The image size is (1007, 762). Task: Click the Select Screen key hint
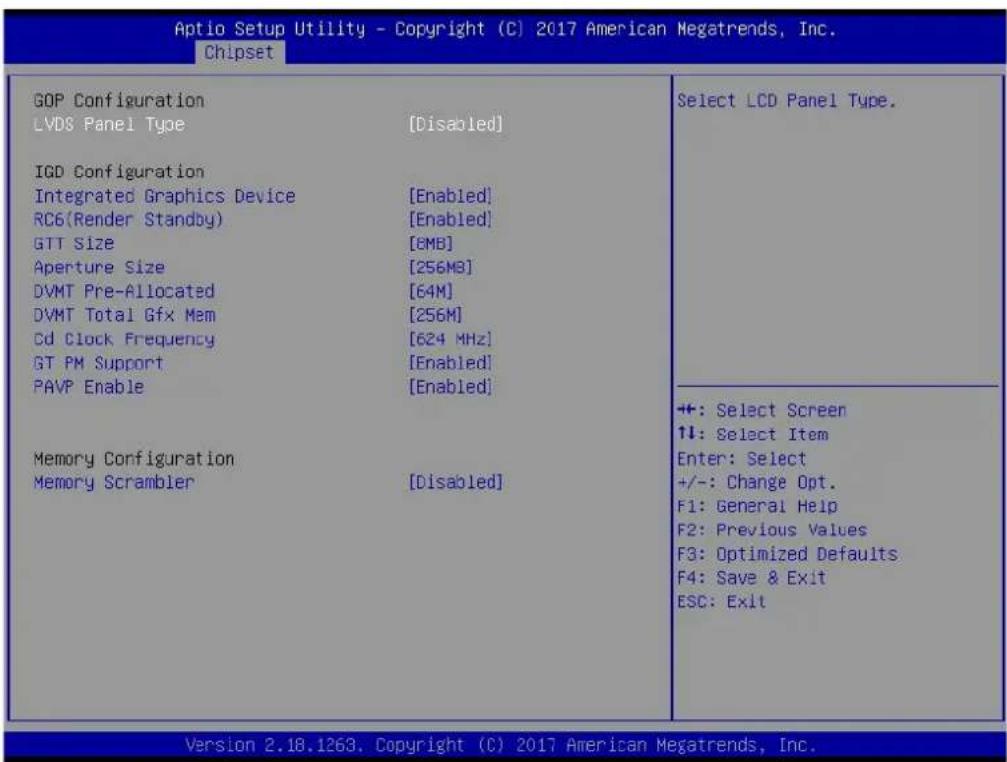pyautogui.click(x=762, y=411)
